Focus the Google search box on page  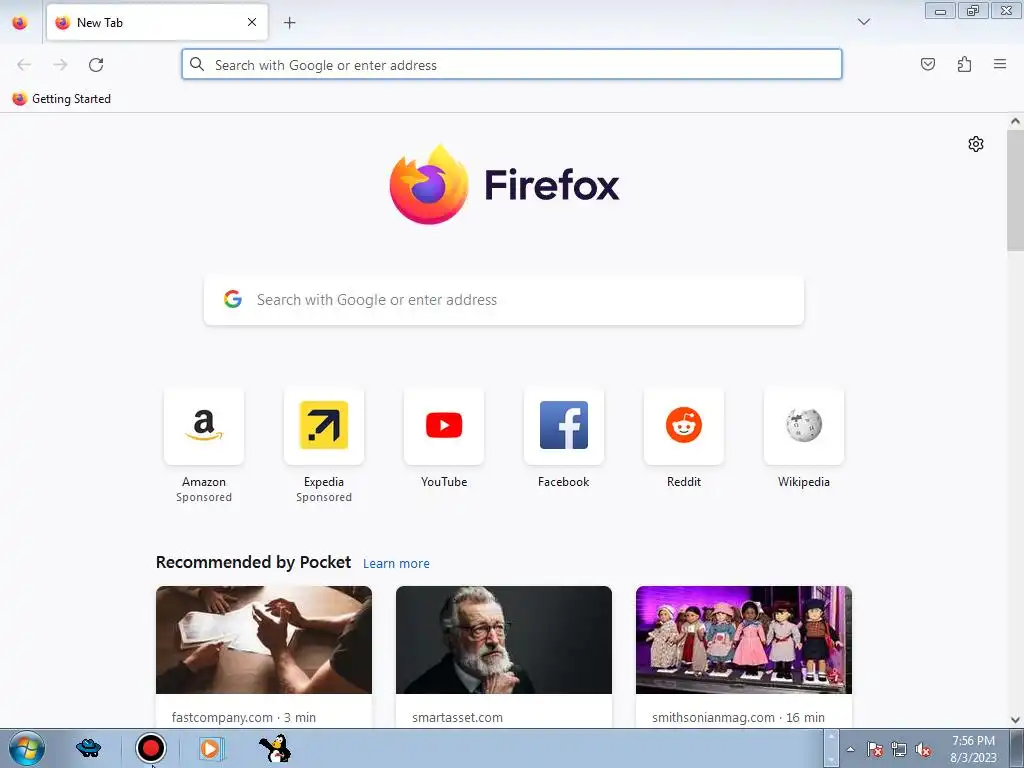coord(504,300)
